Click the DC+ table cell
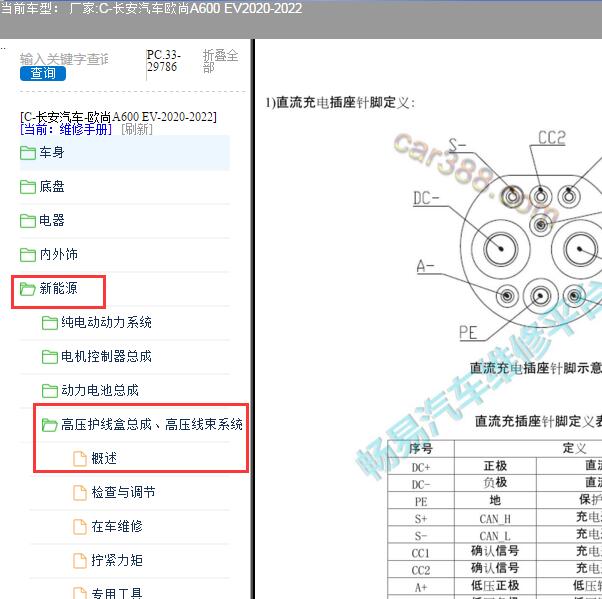 [421, 467]
